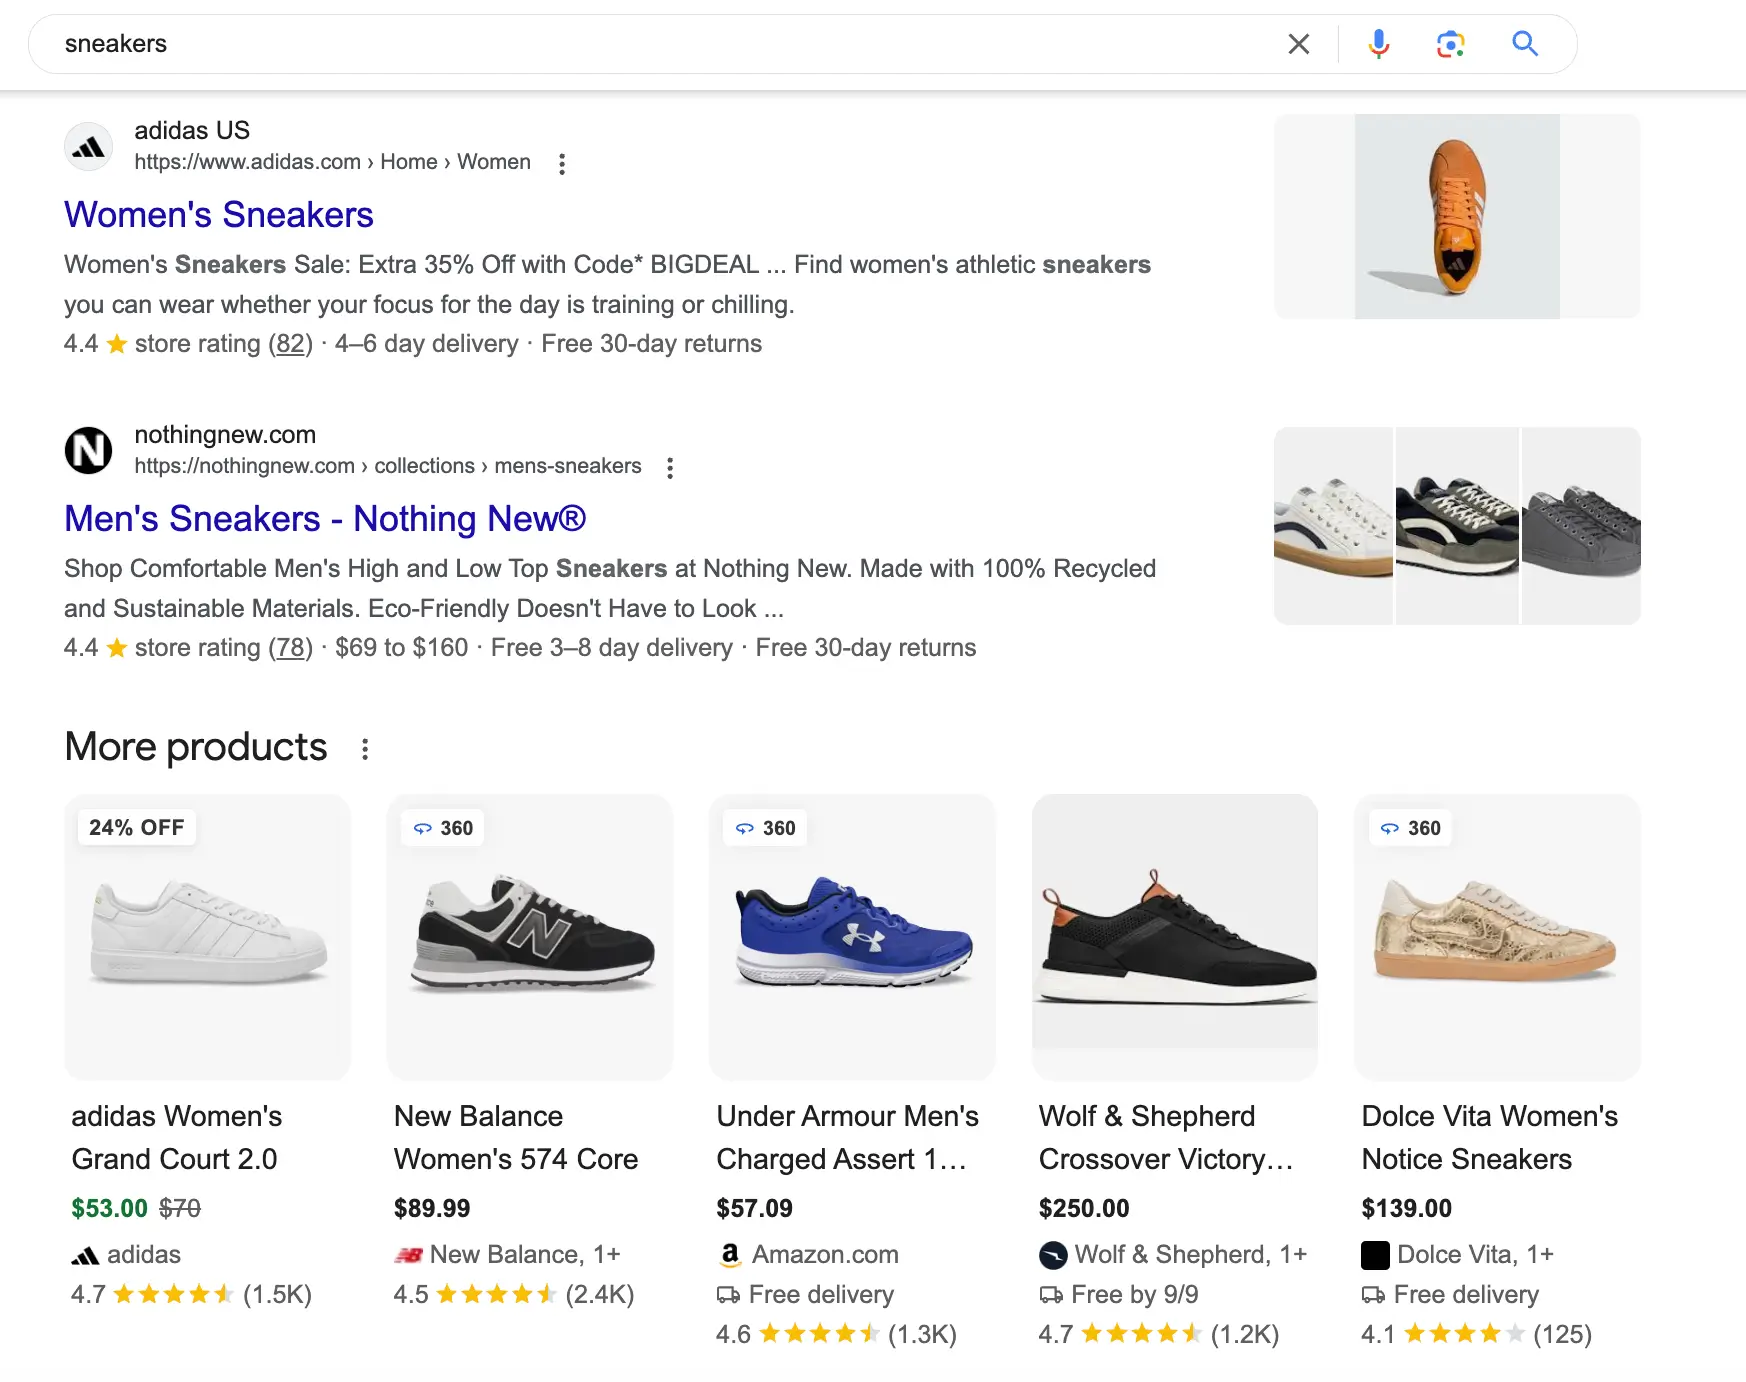View the grey Nothing New sneaker thumbnail
Viewport: 1746px width, 1382px height.
pos(1581,526)
